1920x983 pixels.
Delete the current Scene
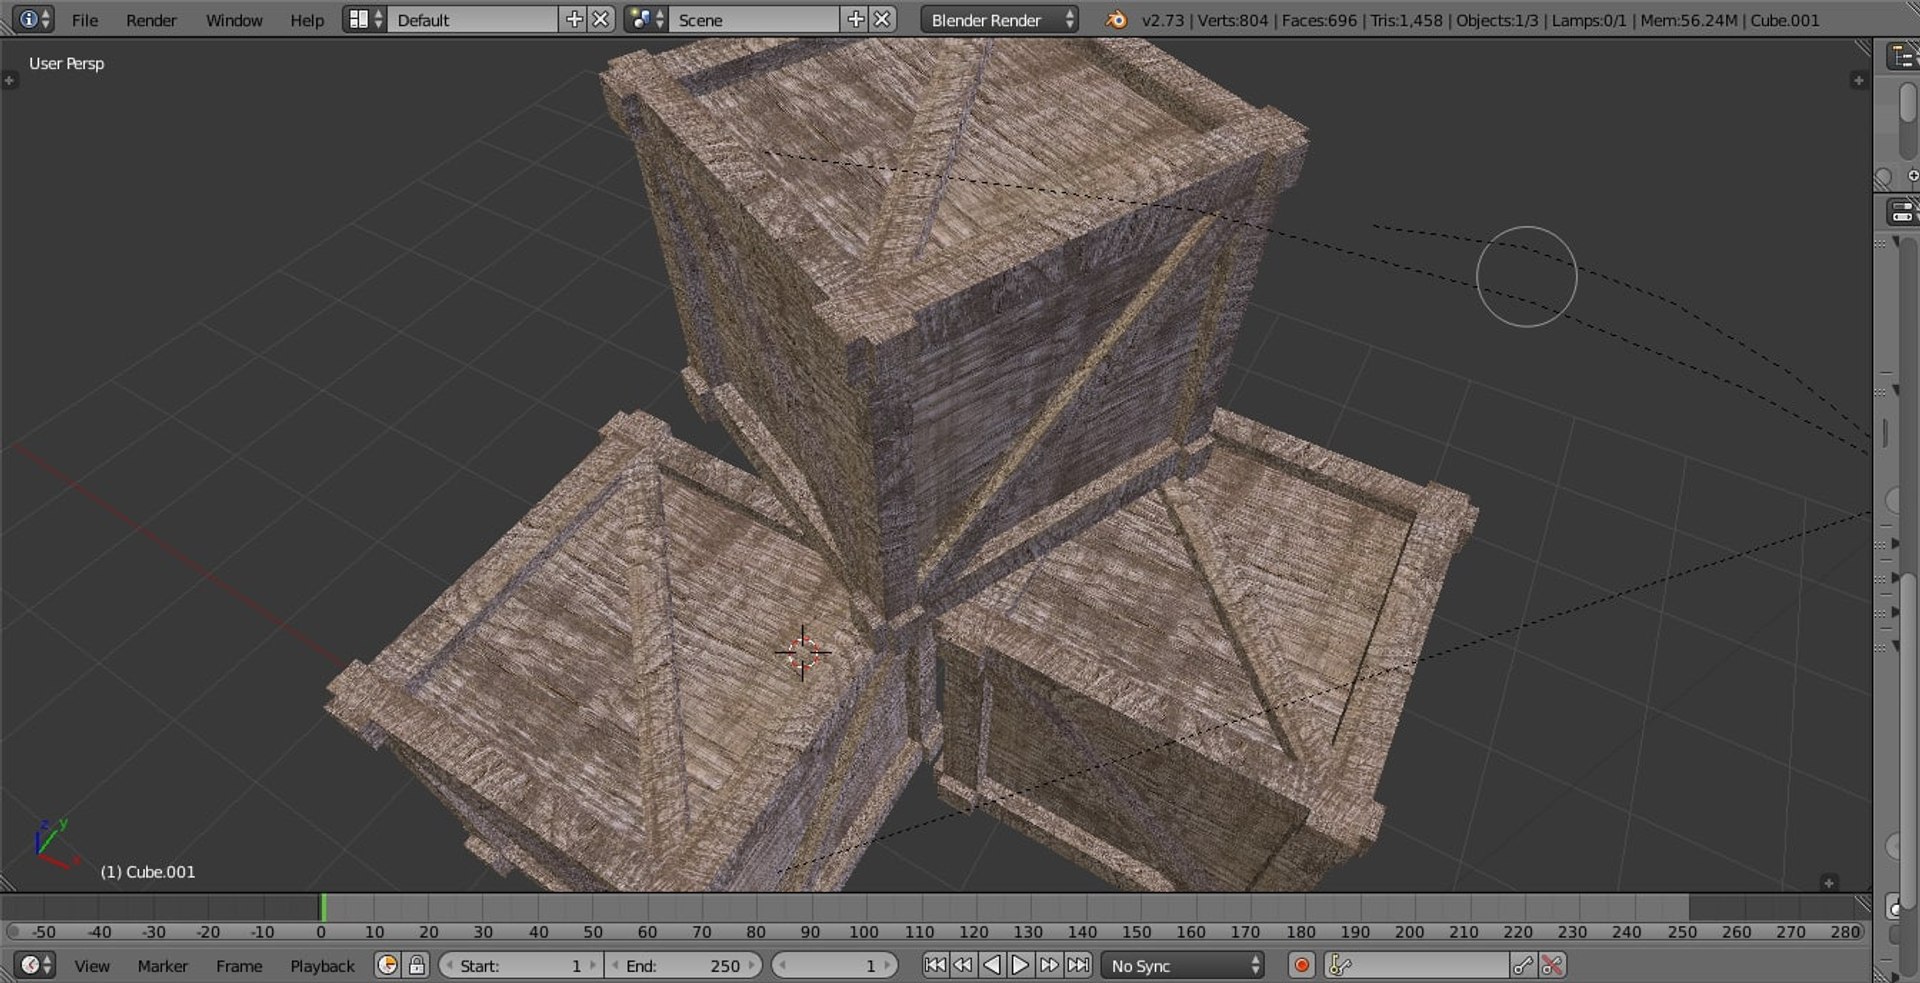pos(882,19)
